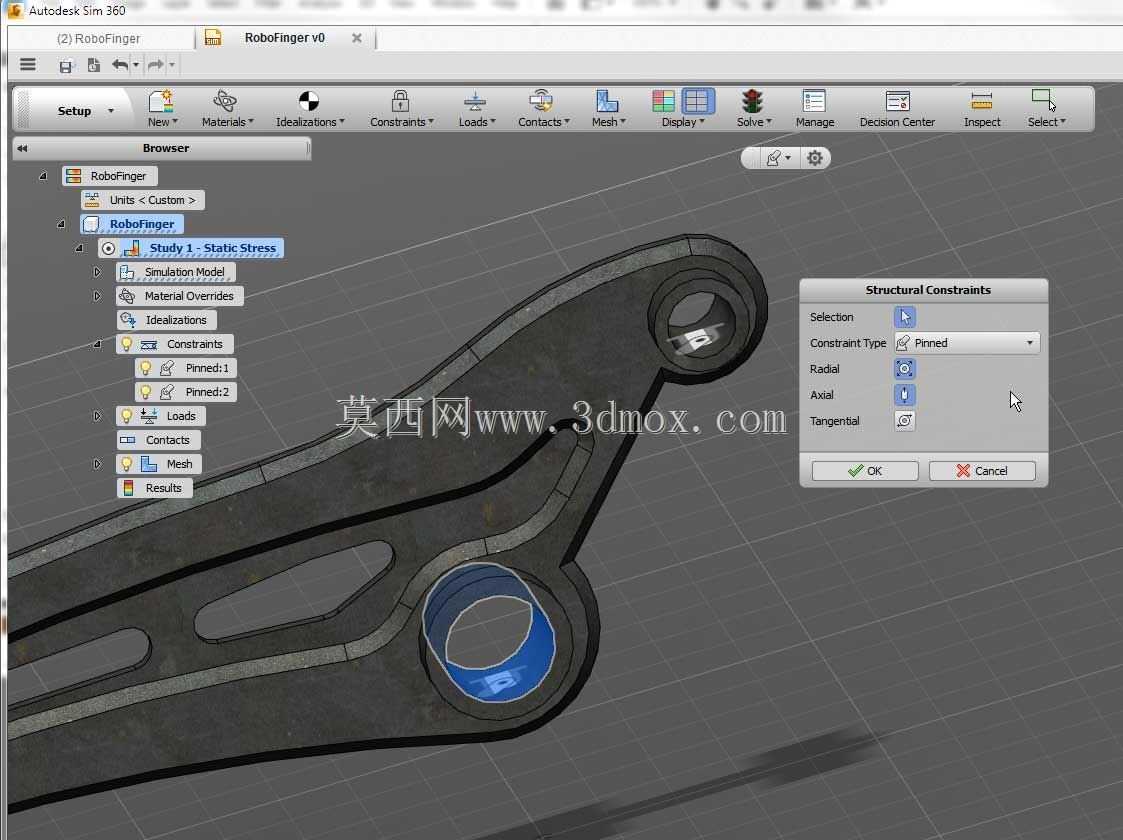
Task: Toggle visibility bulb of Pinned:2
Action: (x=145, y=392)
